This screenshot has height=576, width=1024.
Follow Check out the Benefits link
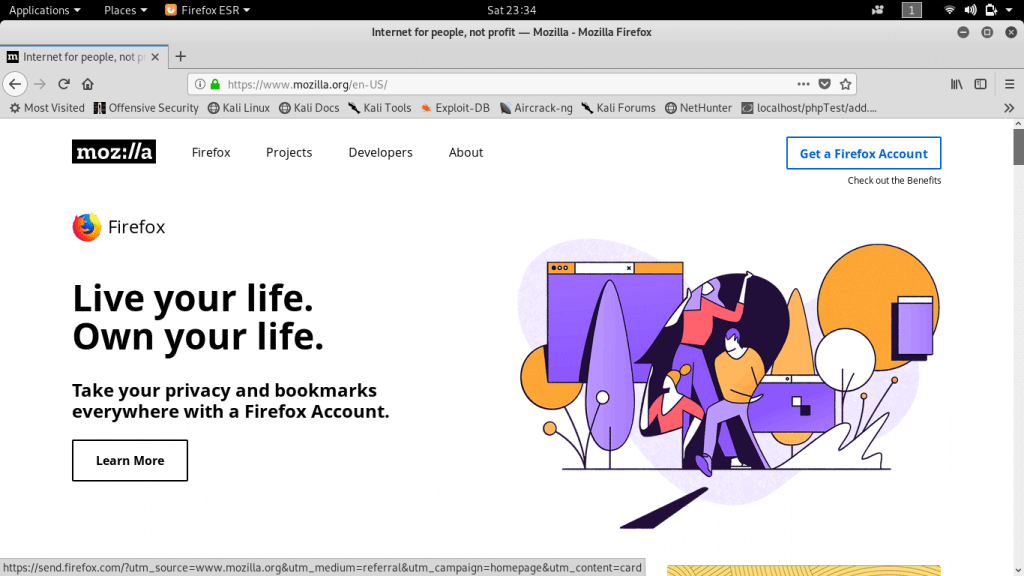tap(894, 180)
